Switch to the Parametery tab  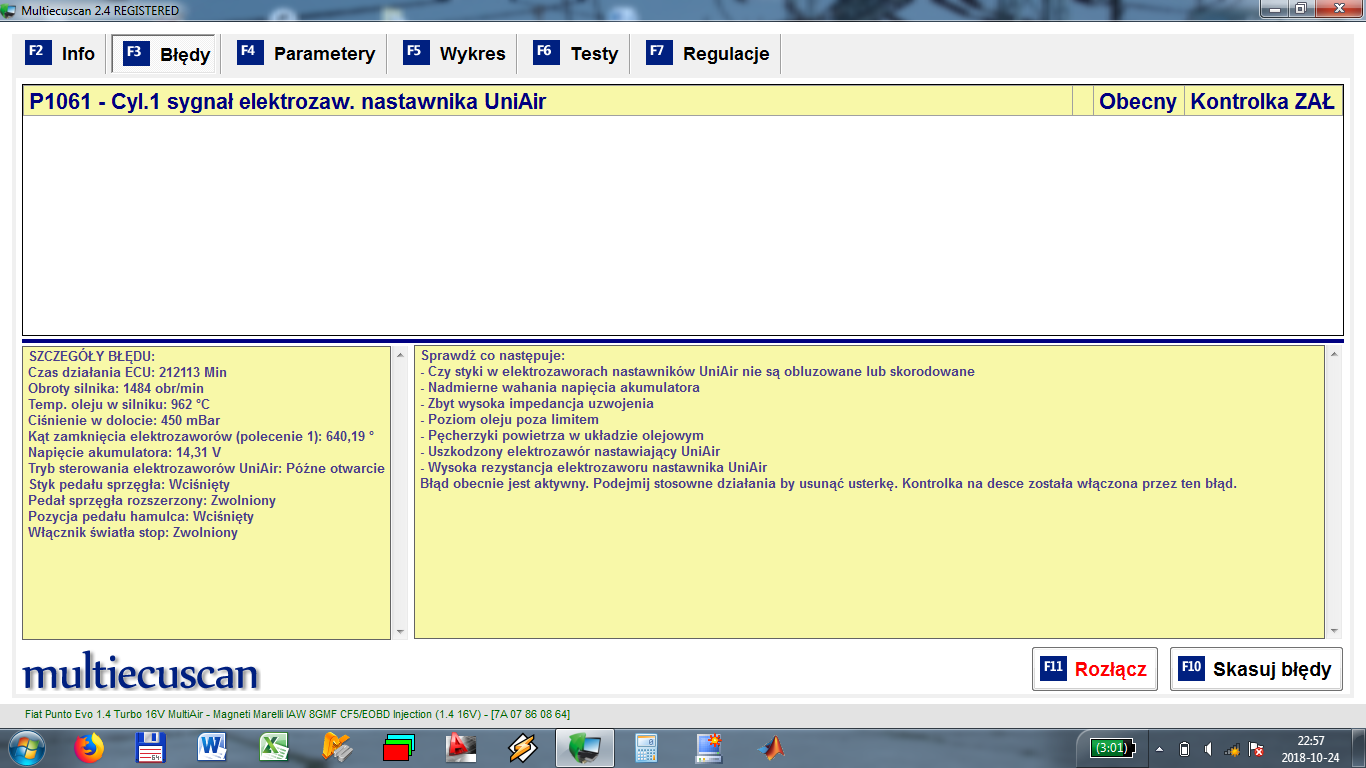[x=306, y=54]
